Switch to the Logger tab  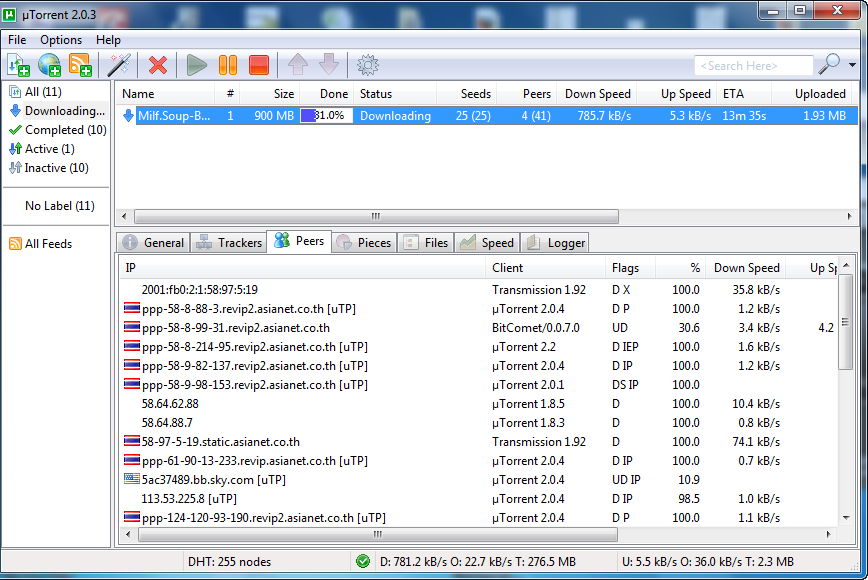(555, 242)
